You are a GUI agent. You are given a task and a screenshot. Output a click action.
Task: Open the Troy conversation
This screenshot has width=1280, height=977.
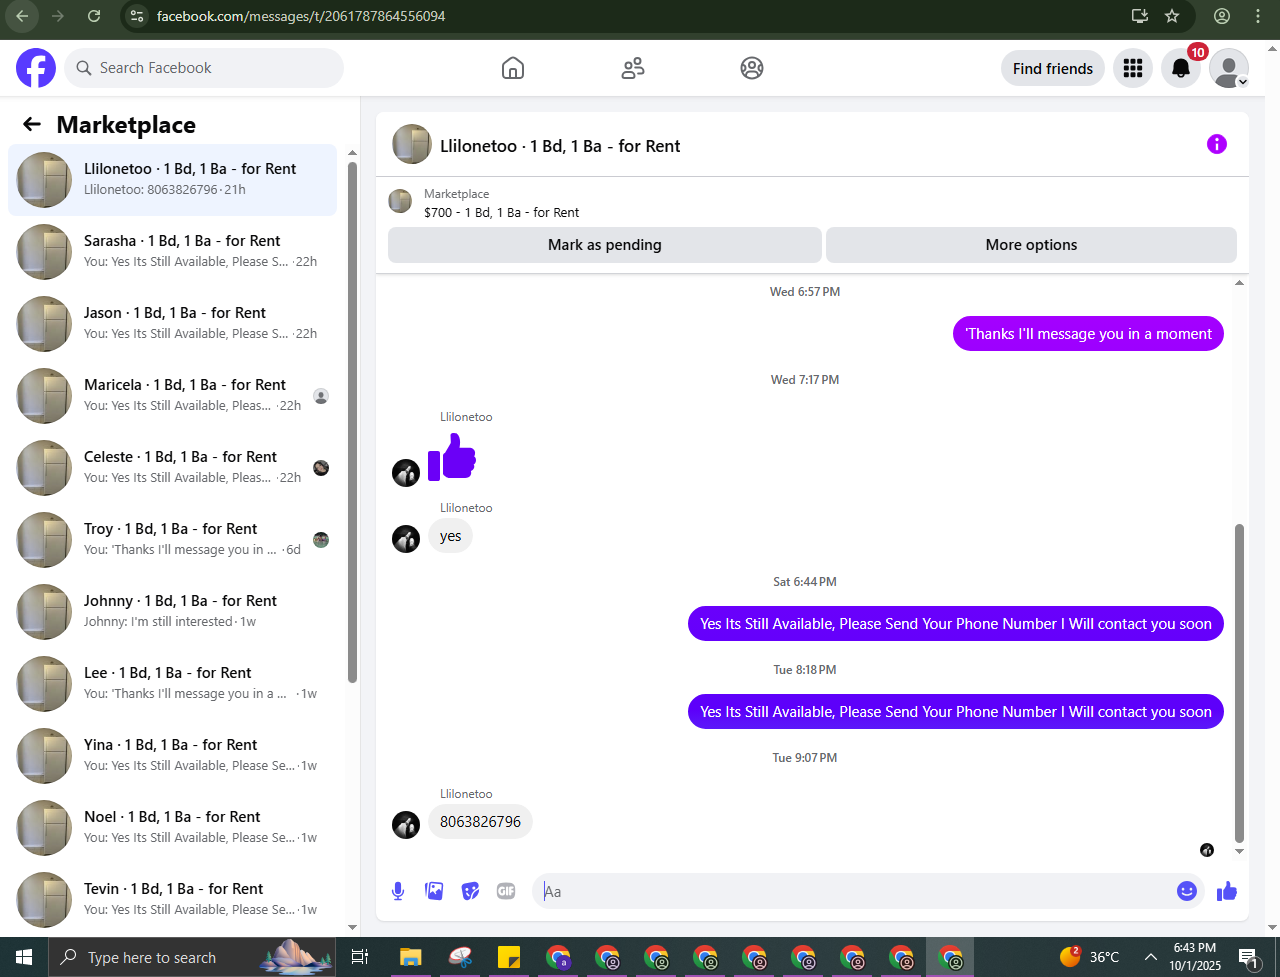point(172,540)
